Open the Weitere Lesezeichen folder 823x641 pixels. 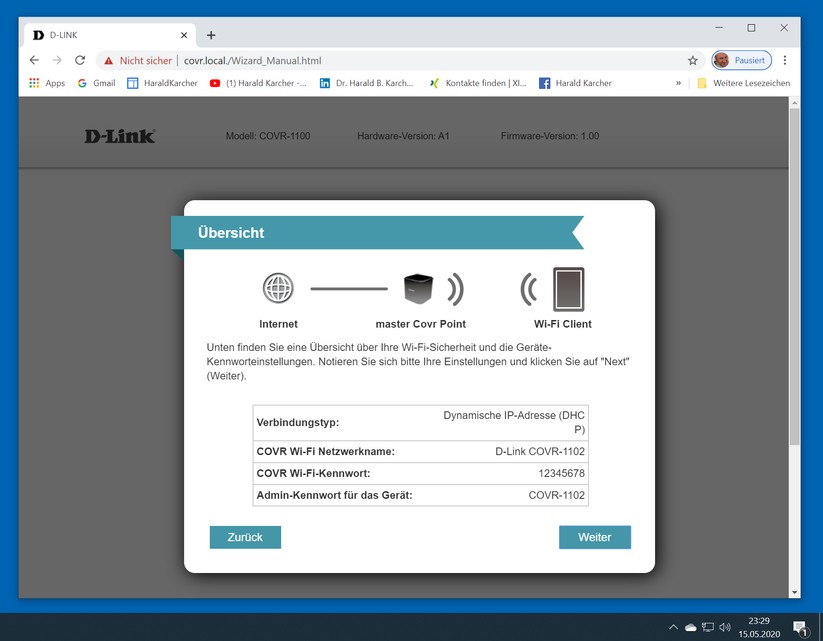743,83
